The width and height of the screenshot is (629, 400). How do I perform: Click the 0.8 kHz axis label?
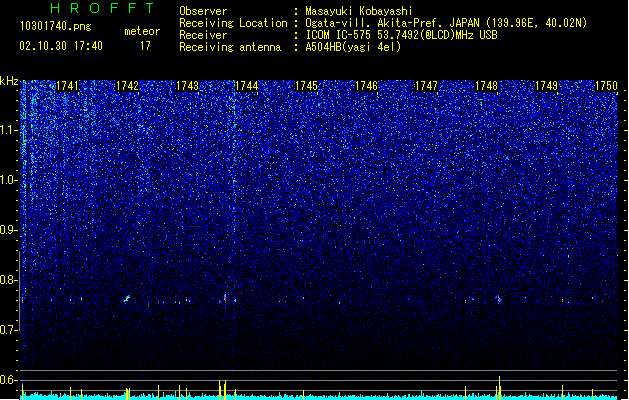coord(9,280)
